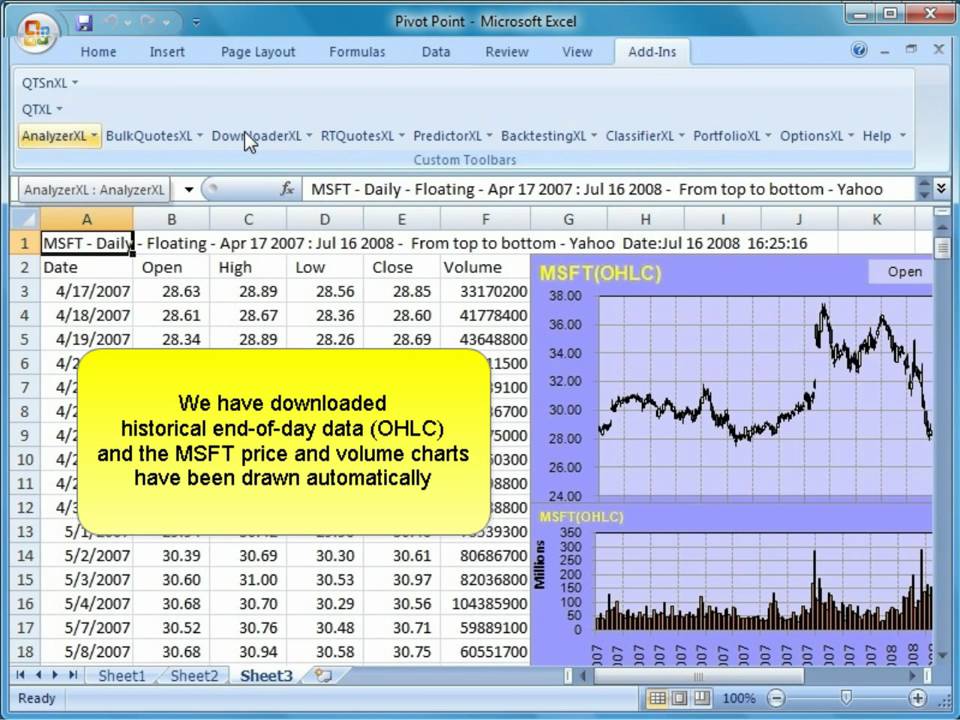Click the Zoom In plus button
960x720 pixels.
917,698
